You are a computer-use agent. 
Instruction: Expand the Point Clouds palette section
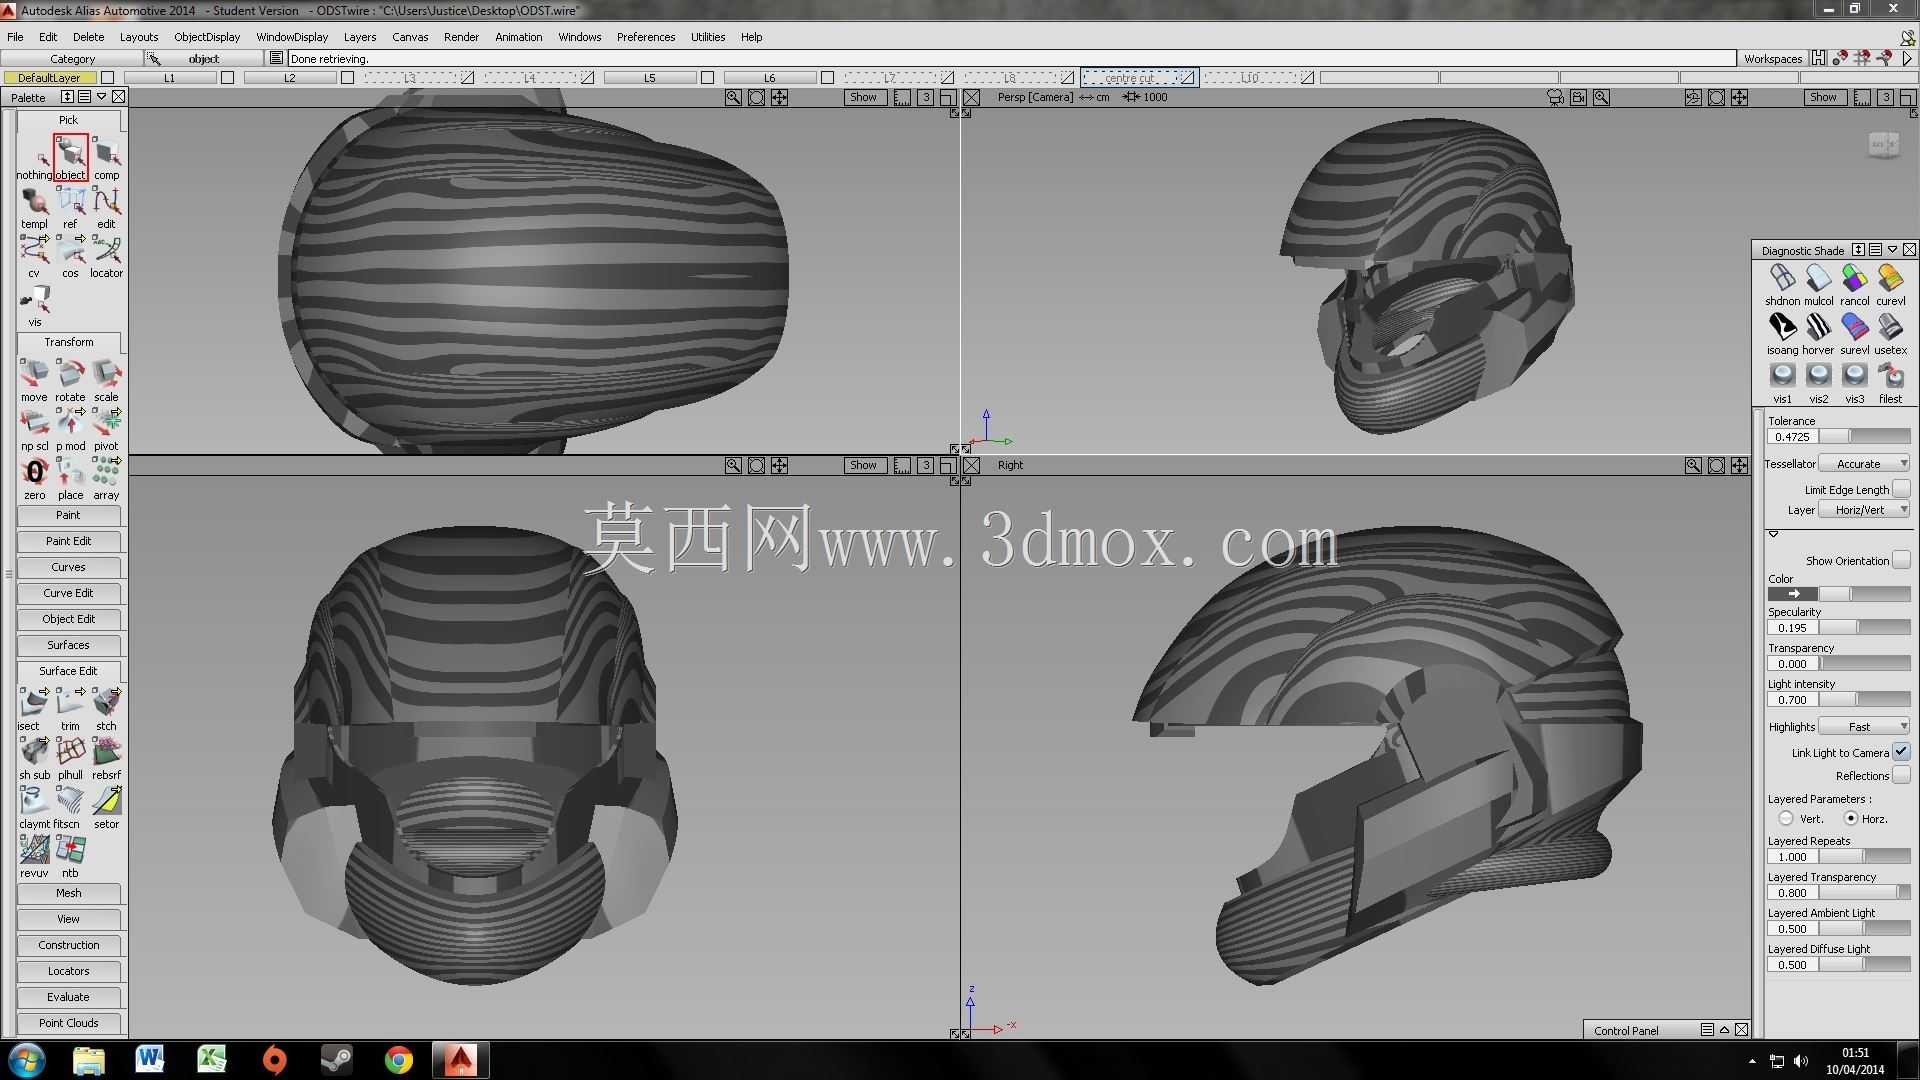coord(68,1023)
